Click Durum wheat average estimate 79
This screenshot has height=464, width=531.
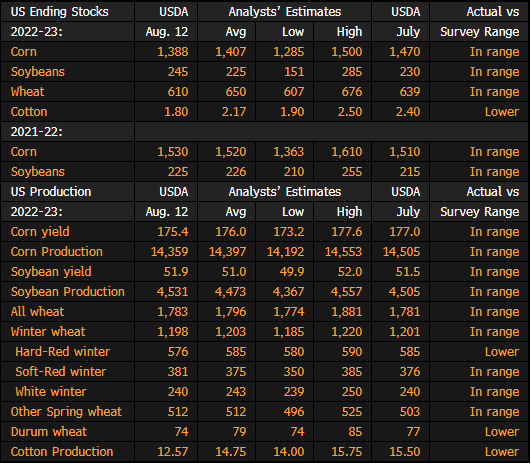239,431
